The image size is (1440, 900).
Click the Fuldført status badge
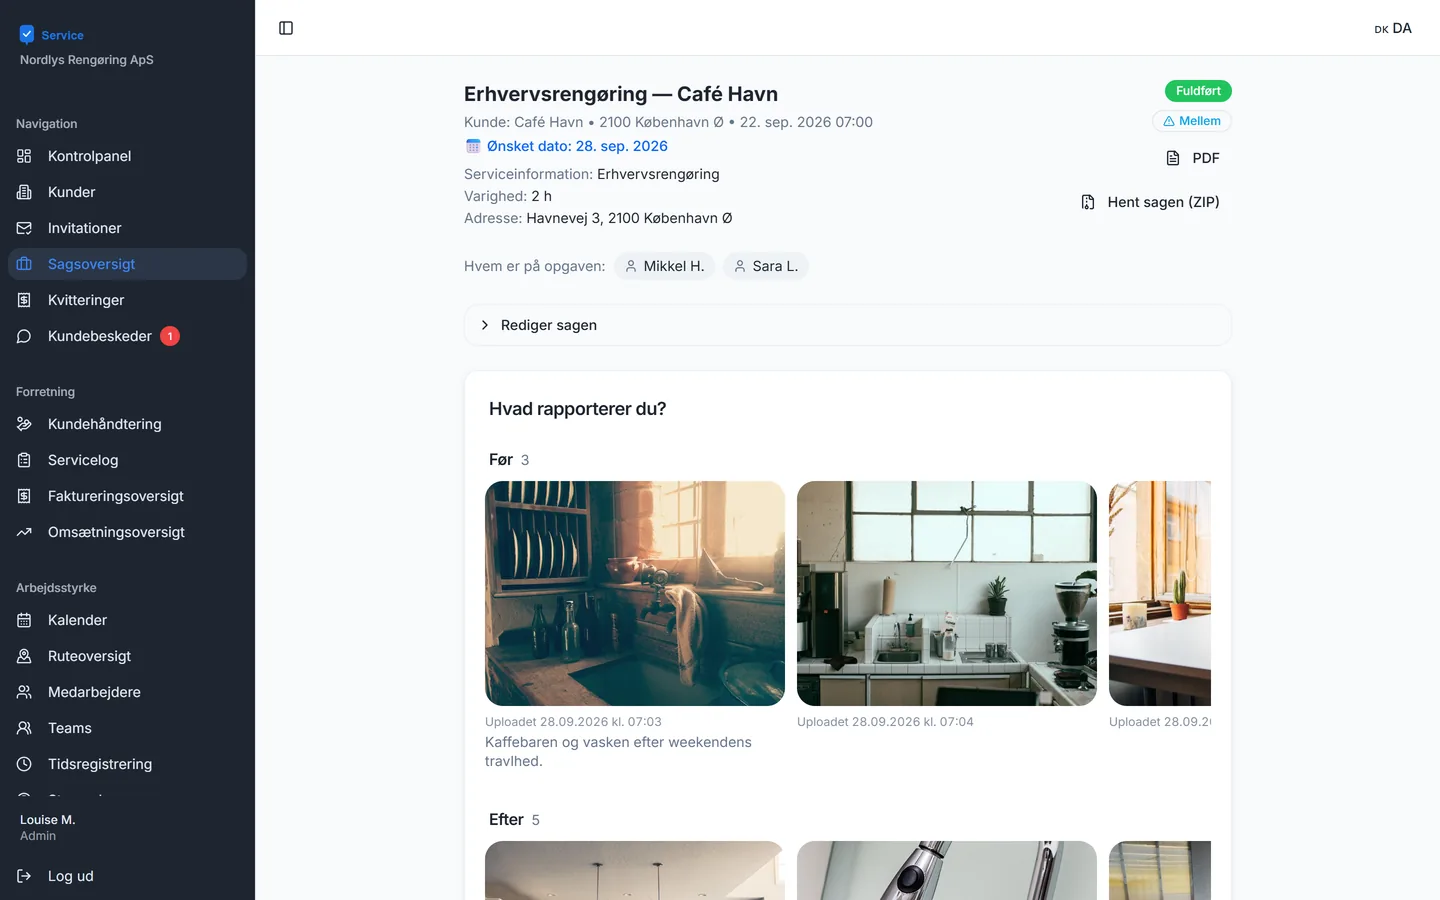coord(1198,91)
